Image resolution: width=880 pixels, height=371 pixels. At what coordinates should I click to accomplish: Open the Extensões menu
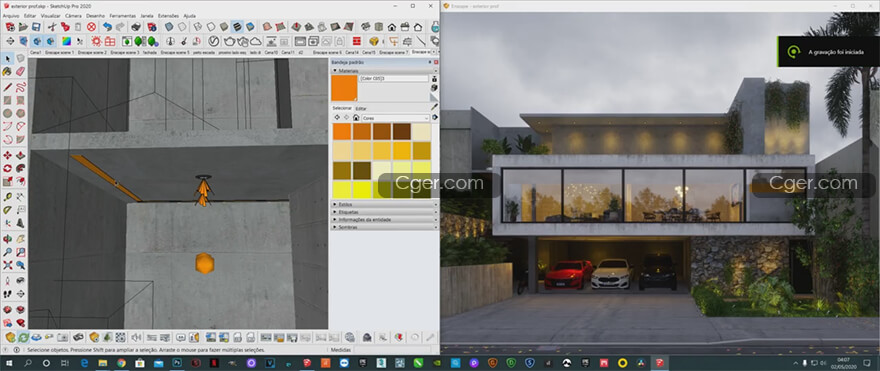(168, 16)
